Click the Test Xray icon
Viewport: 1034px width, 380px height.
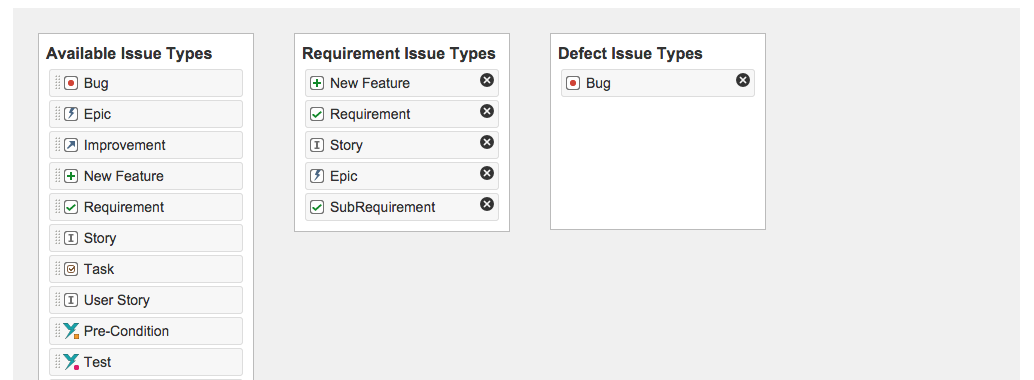tap(71, 362)
